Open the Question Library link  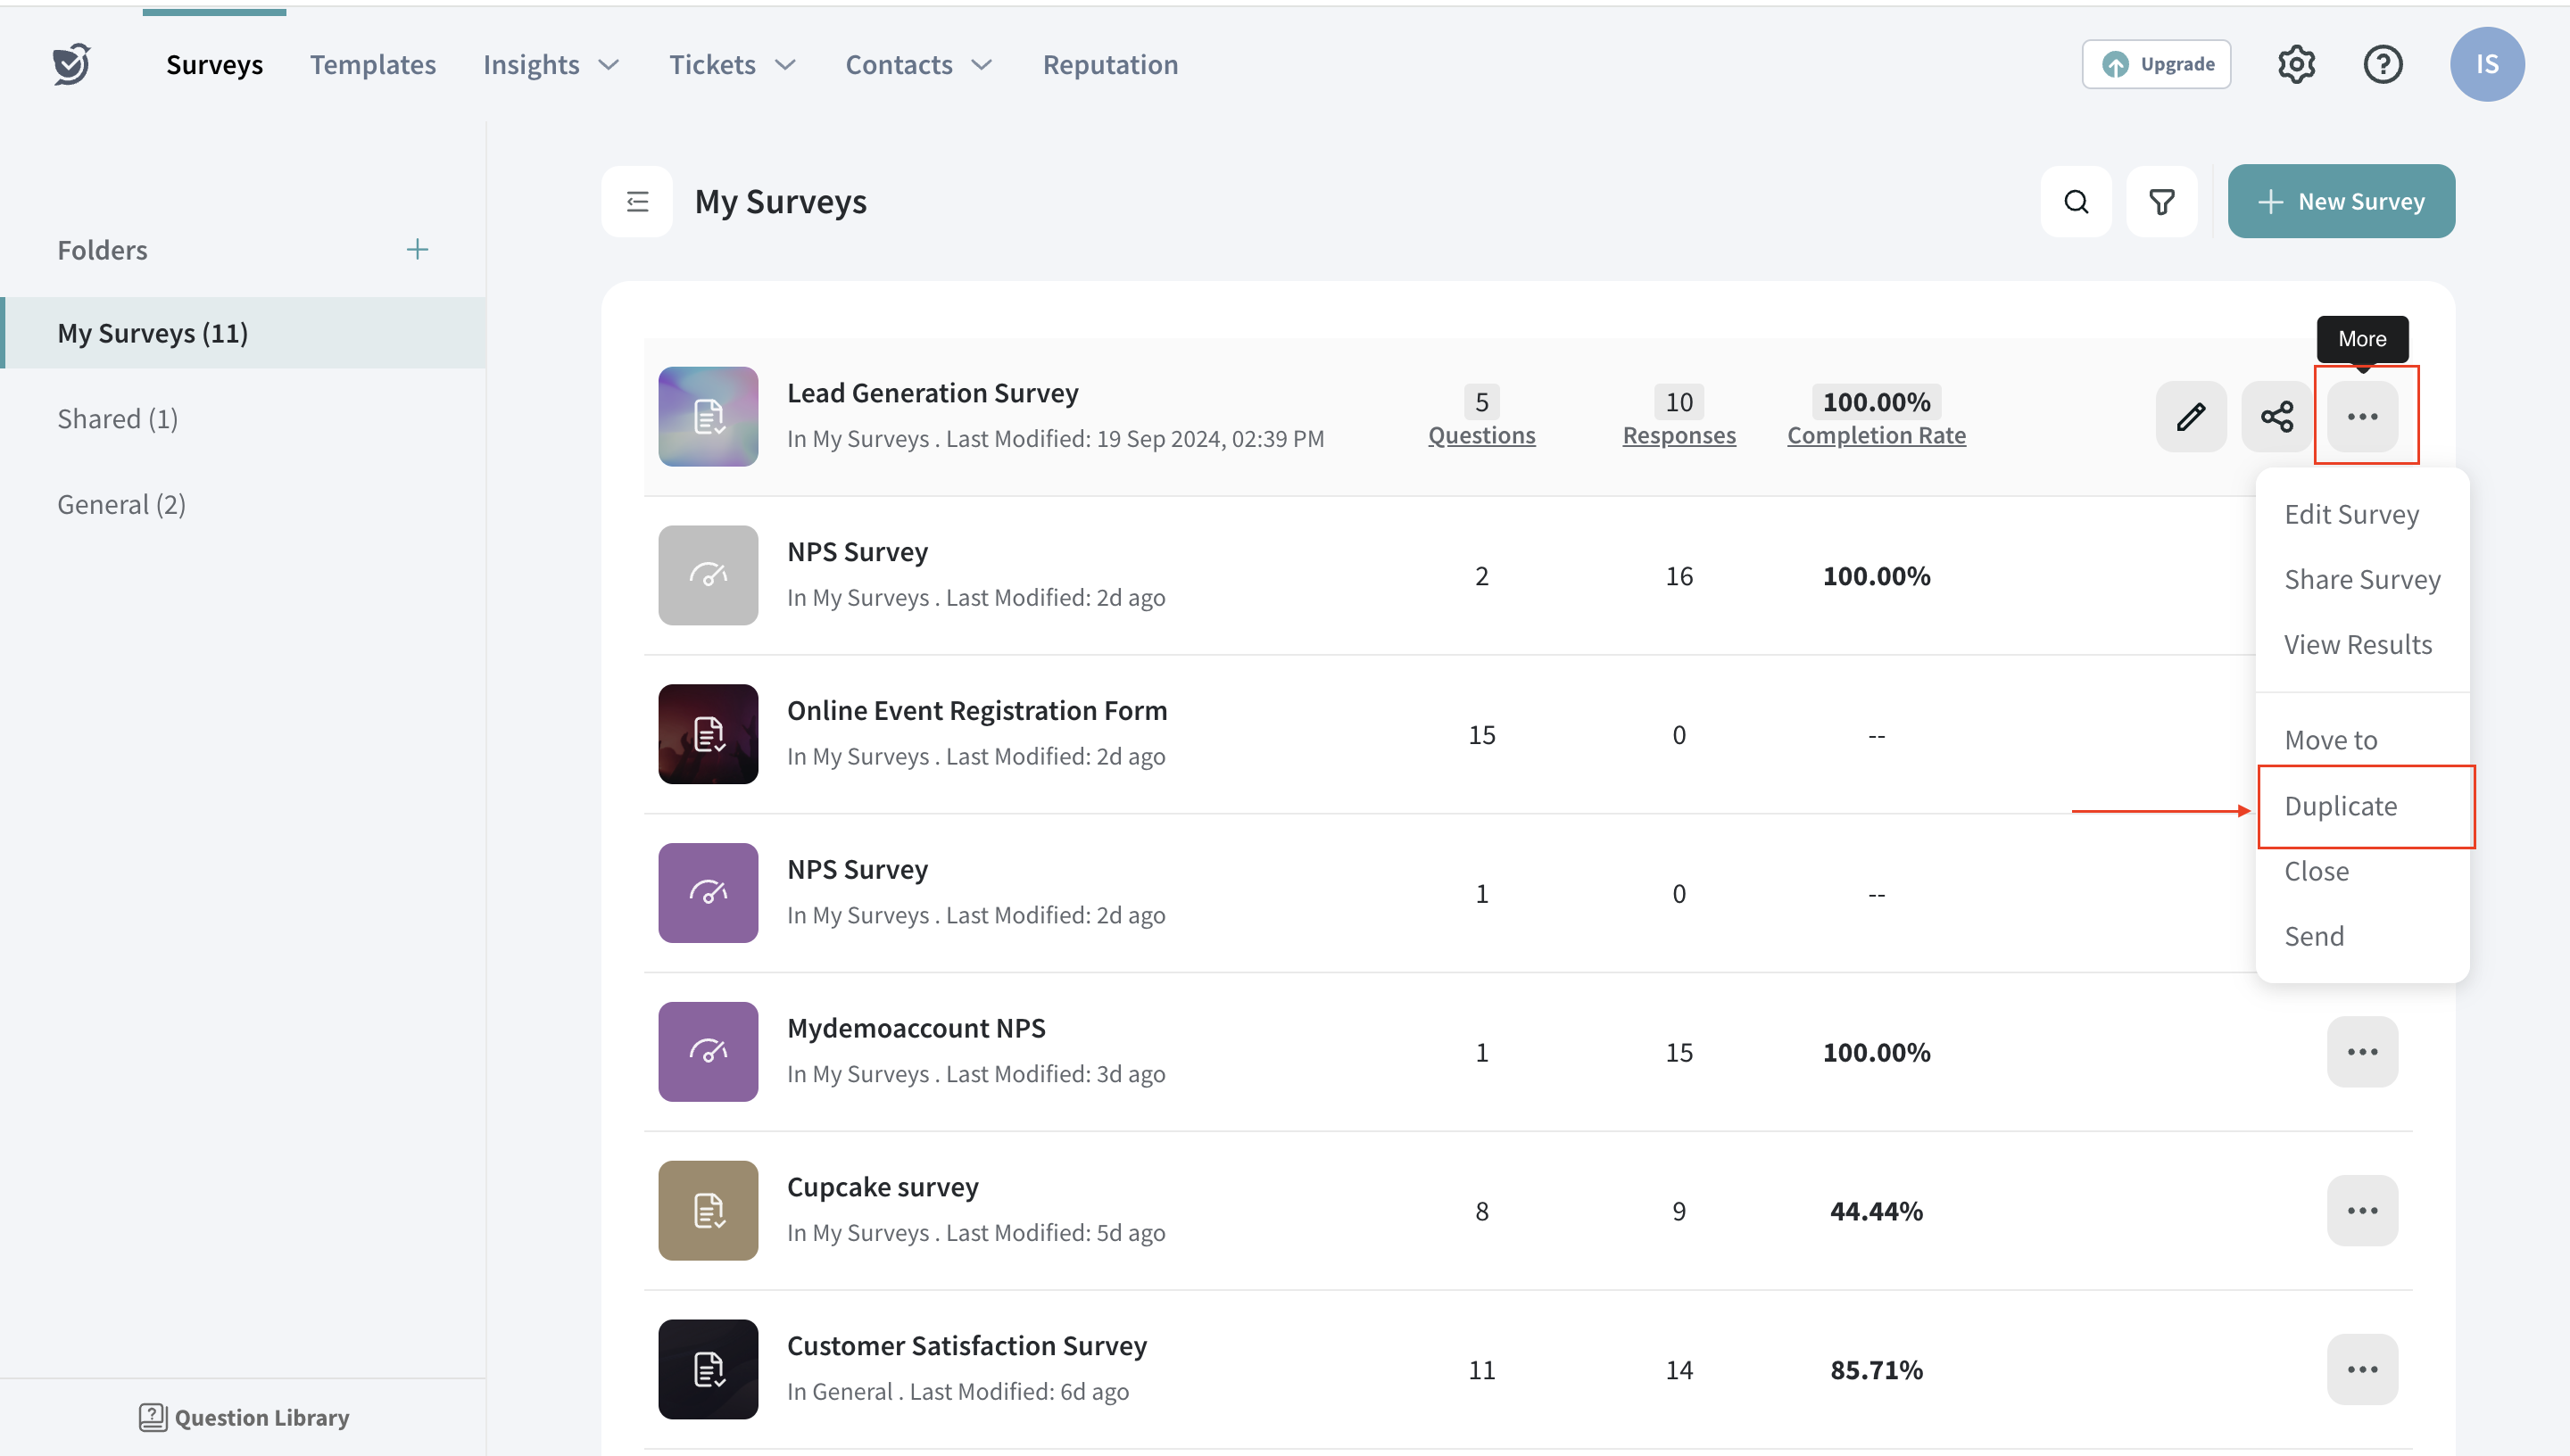(x=244, y=1417)
